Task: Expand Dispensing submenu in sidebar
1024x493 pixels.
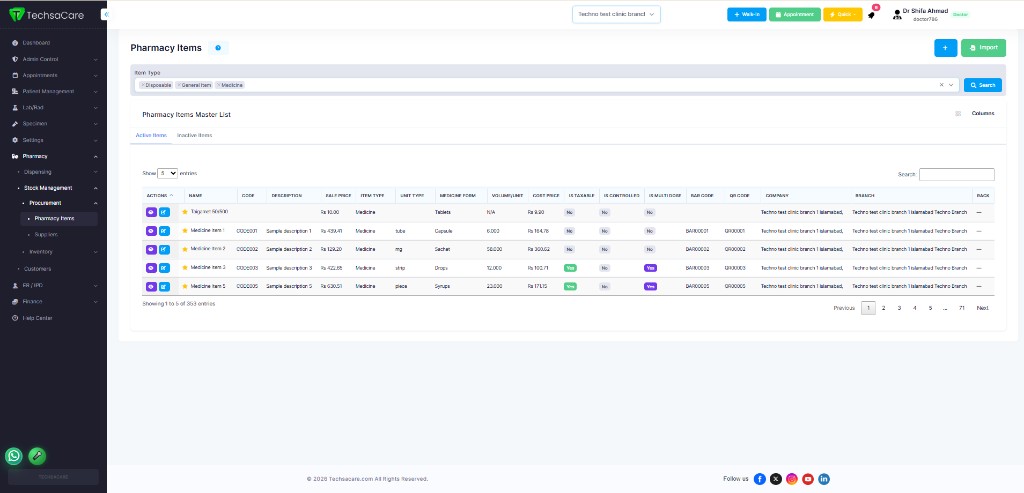Action: point(57,172)
